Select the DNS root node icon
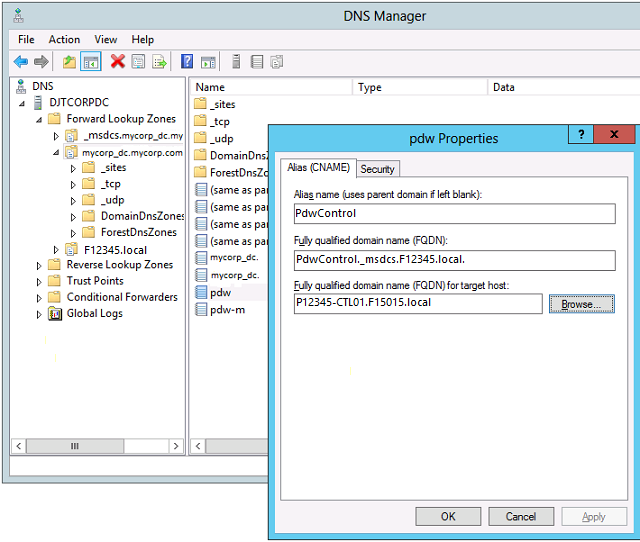640x542 pixels. [21, 87]
